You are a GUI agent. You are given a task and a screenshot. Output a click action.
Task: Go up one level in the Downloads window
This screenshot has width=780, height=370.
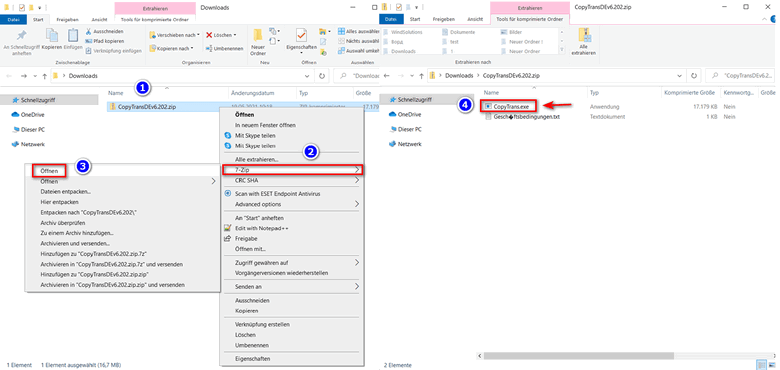(x=45, y=76)
